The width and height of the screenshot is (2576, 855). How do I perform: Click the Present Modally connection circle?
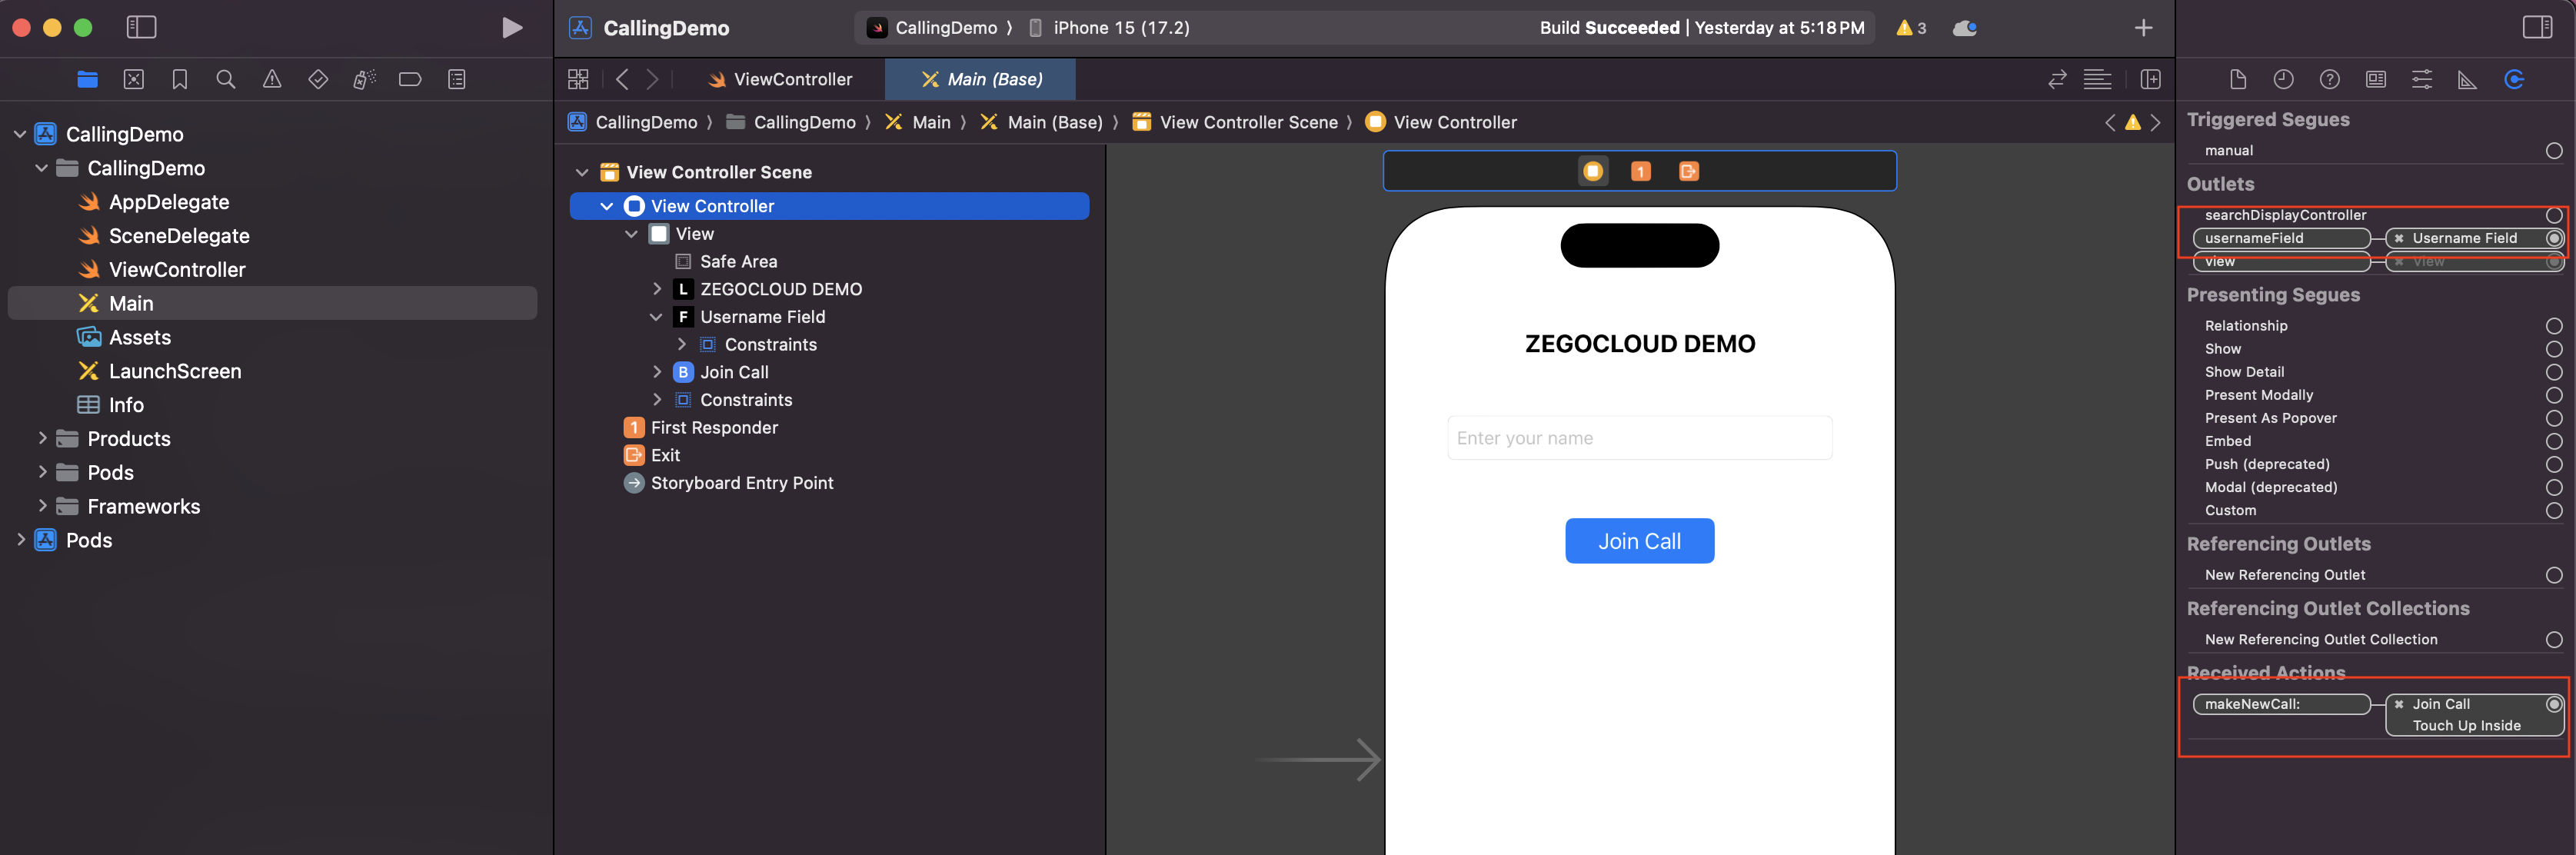2553,395
